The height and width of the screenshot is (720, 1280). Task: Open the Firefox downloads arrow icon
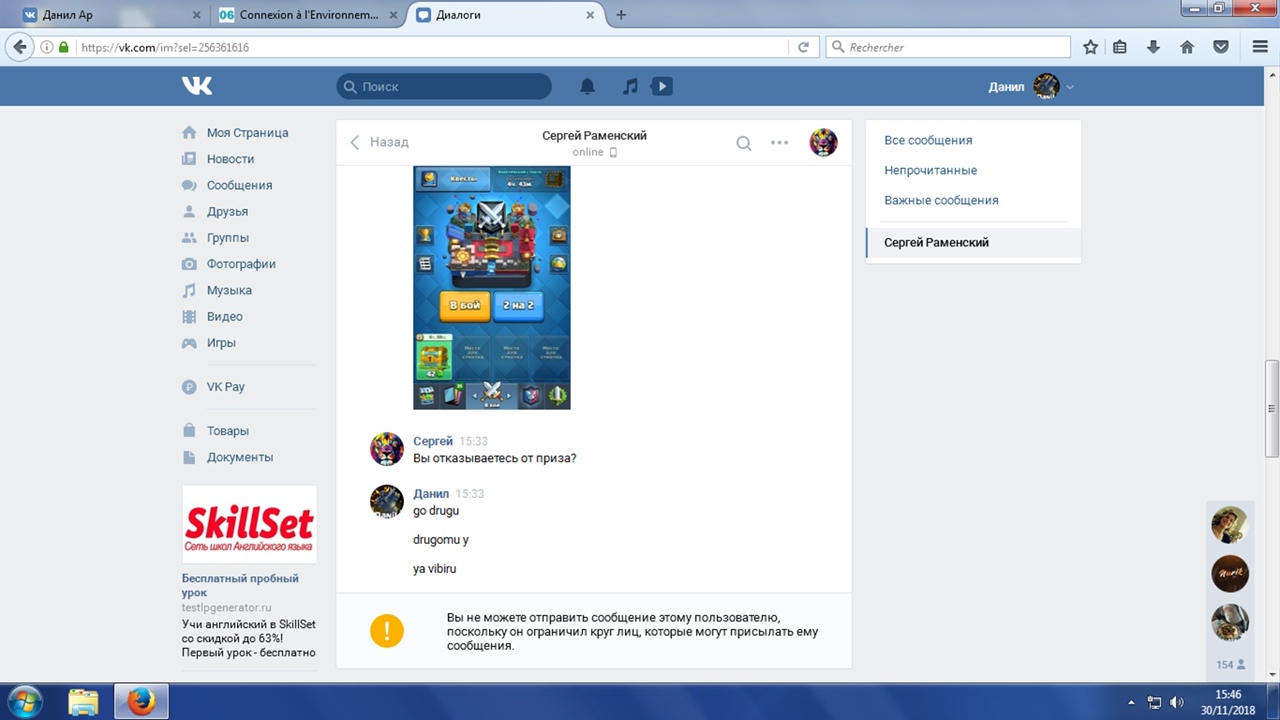pos(1154,47)
